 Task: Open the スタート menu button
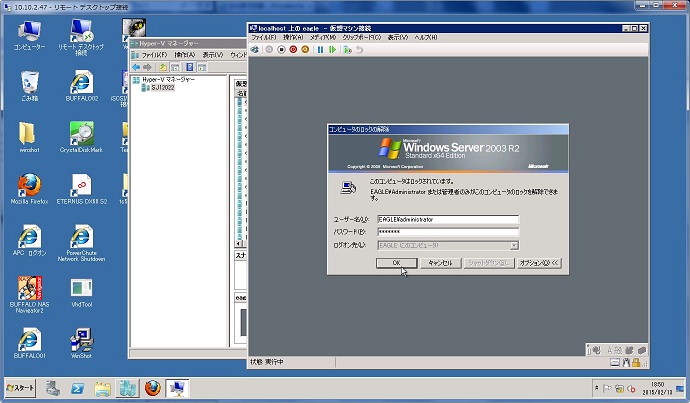(x=21, y=388)
